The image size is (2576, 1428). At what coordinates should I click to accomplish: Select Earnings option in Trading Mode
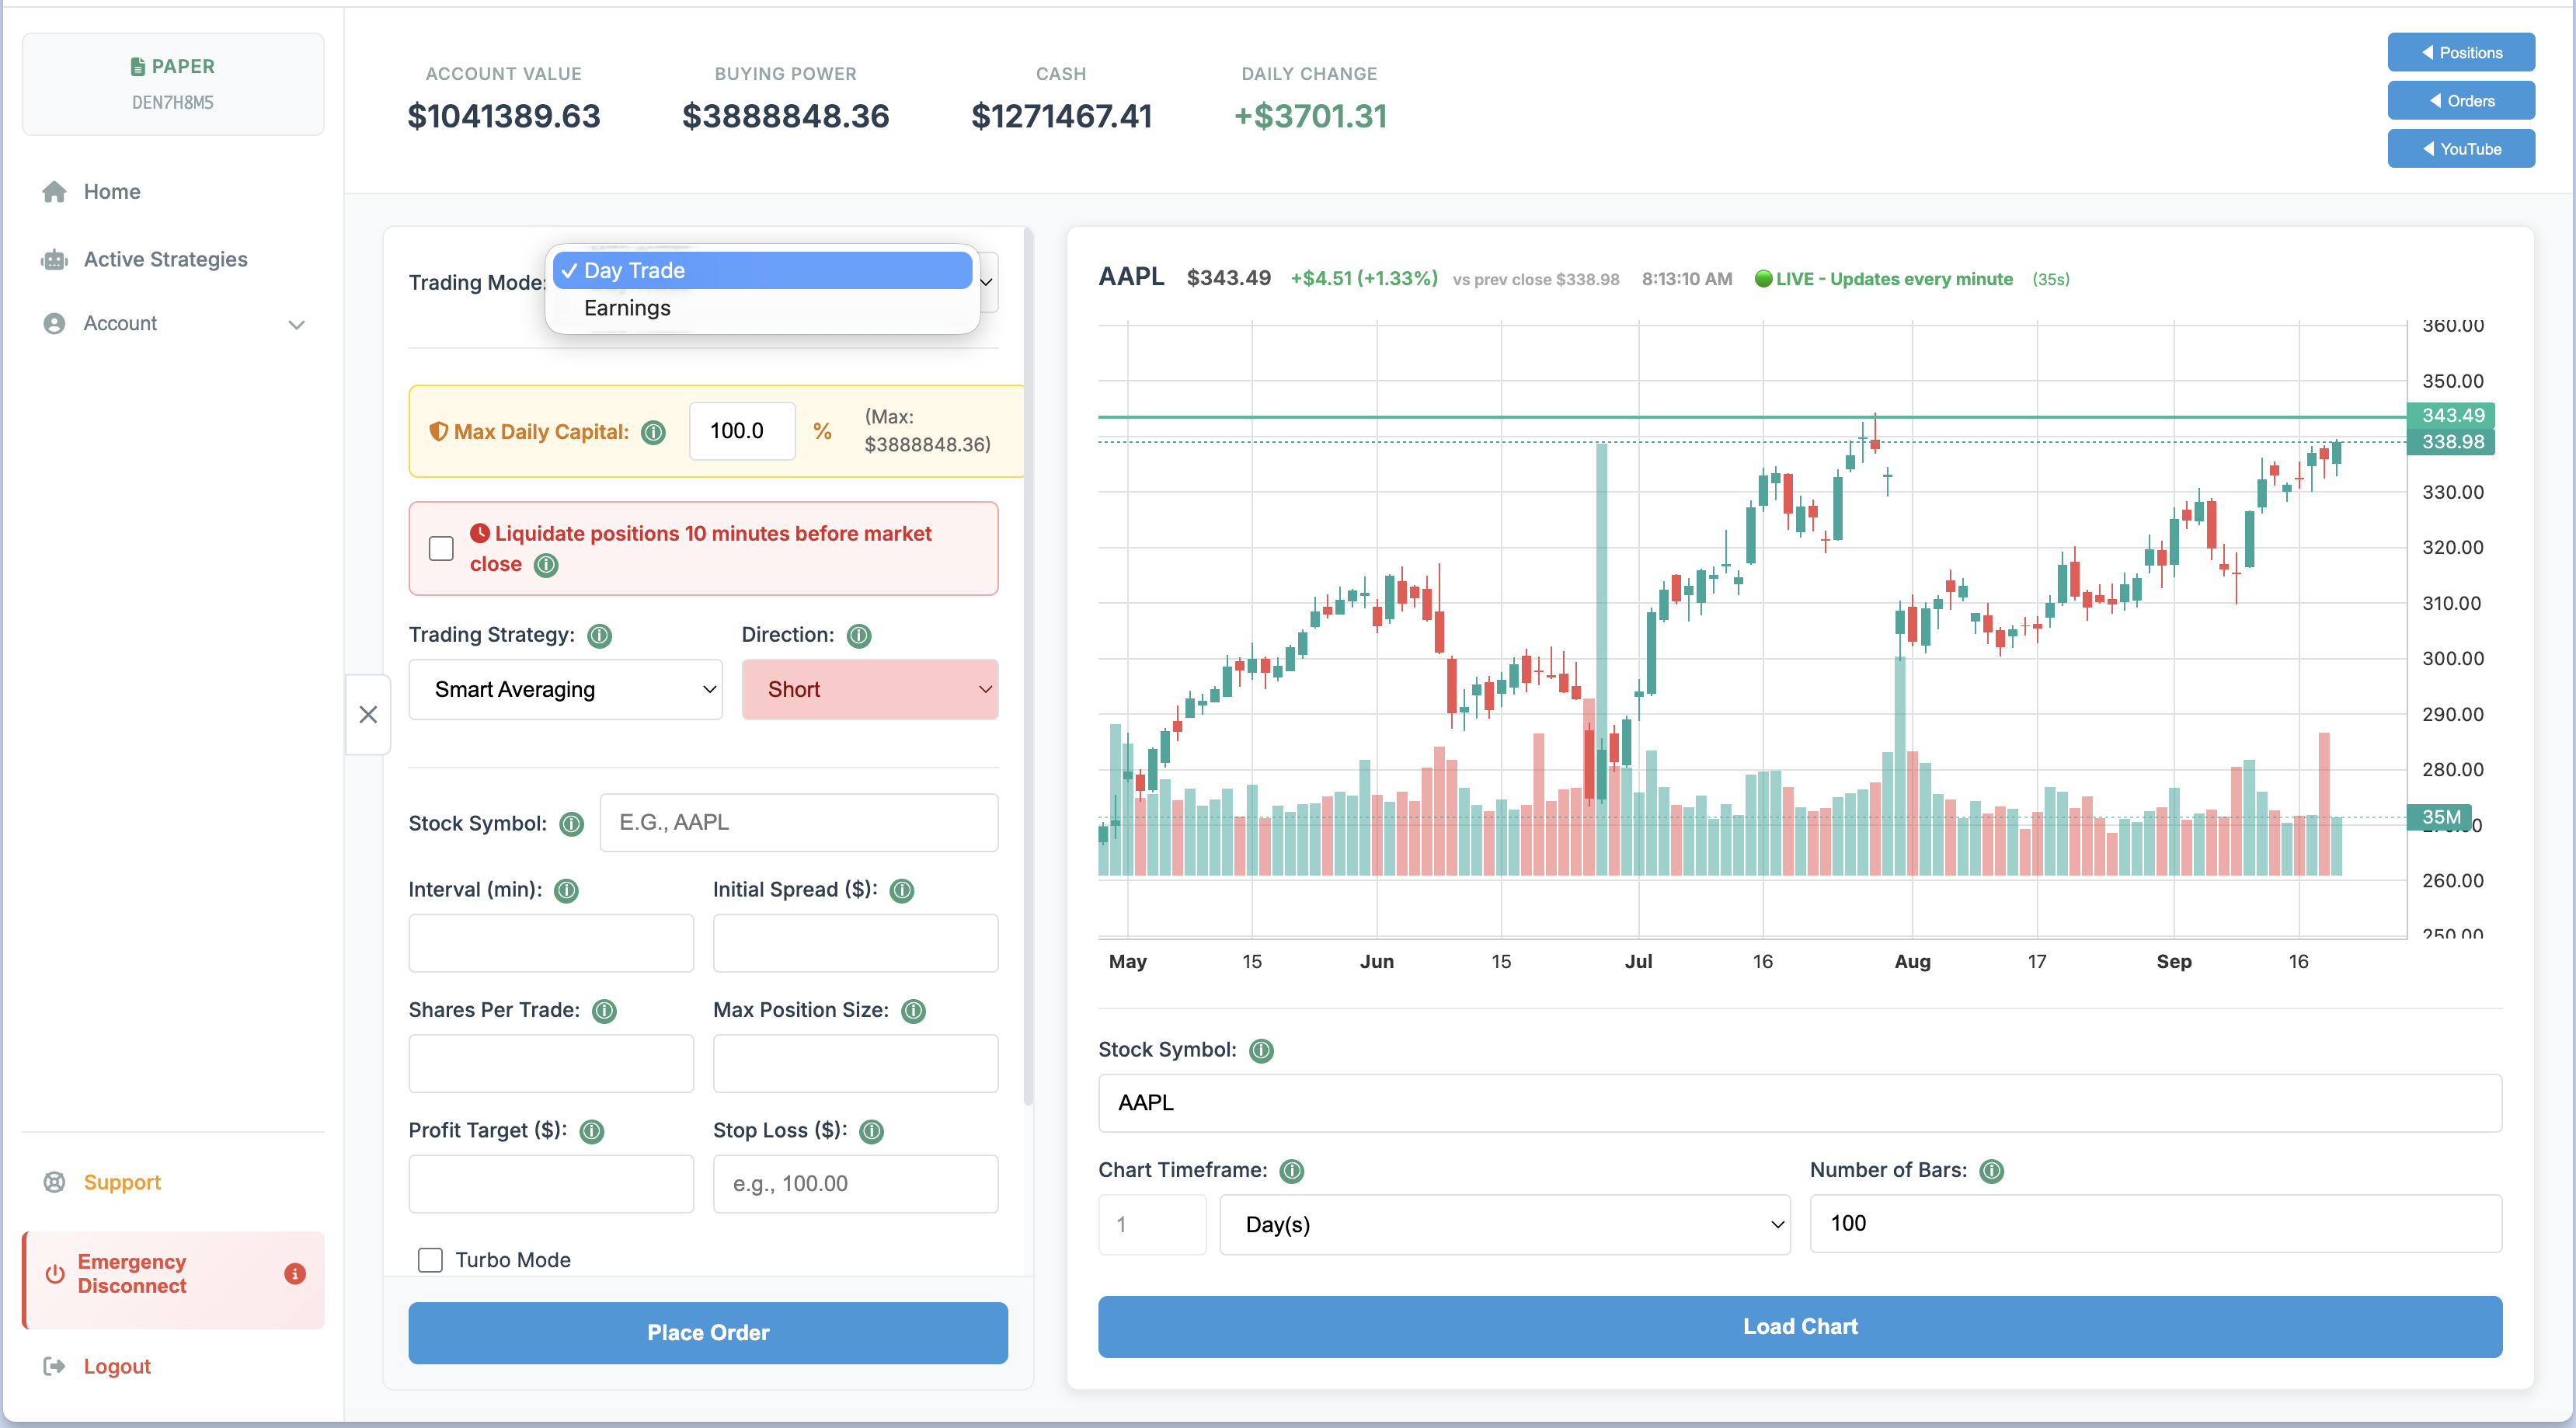coord(763,308)
